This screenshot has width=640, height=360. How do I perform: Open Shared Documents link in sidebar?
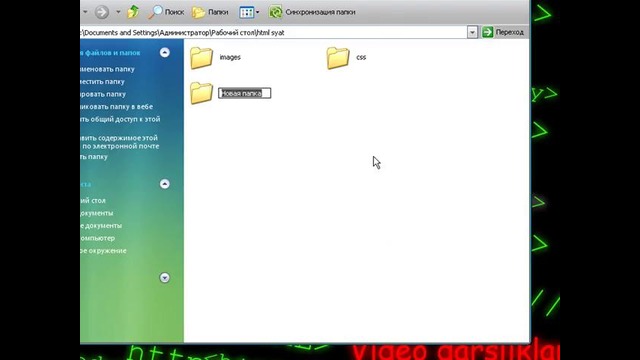[101, 226]
